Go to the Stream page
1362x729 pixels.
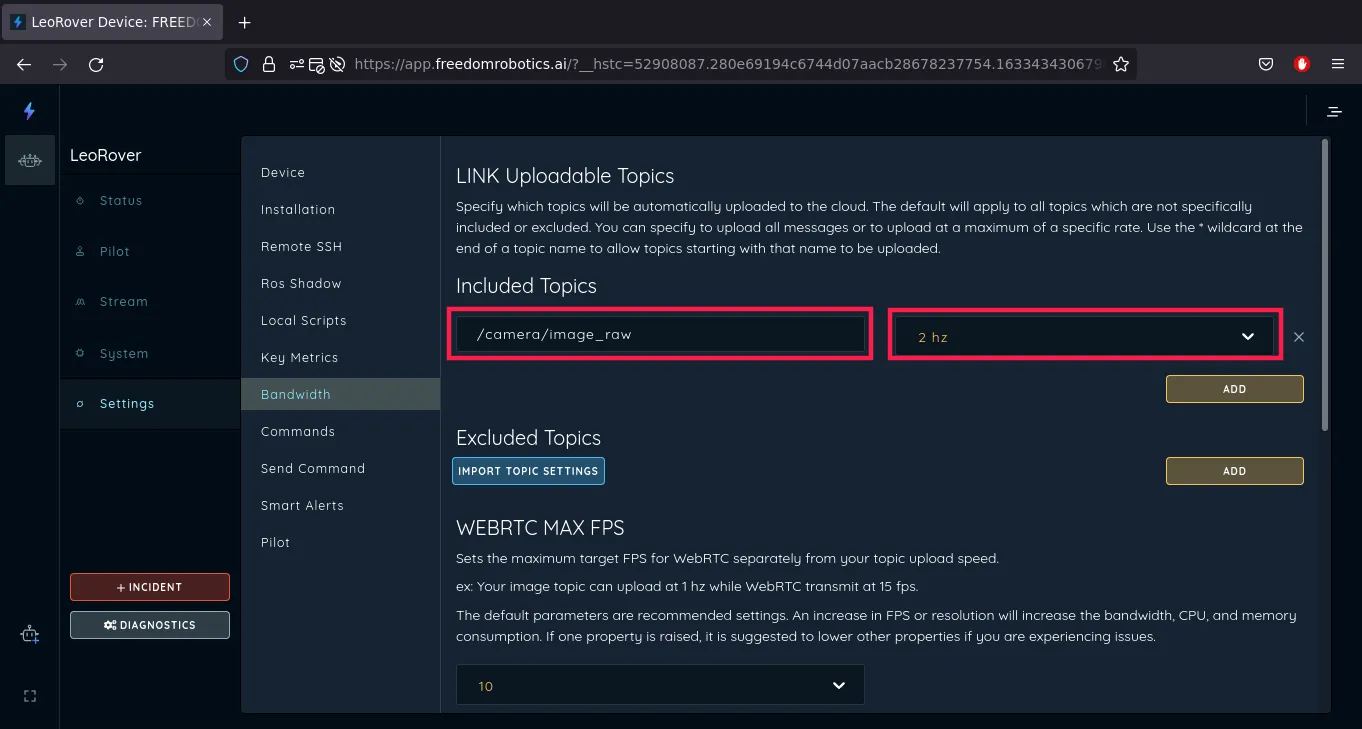click(x=123, y=301)
